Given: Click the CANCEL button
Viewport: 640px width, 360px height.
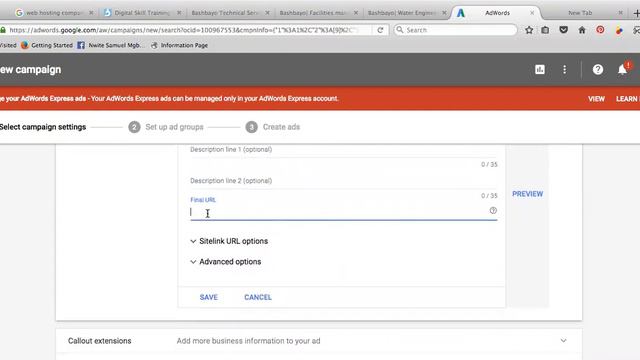Looking at the screenshot, I should [x=258, y=297].
